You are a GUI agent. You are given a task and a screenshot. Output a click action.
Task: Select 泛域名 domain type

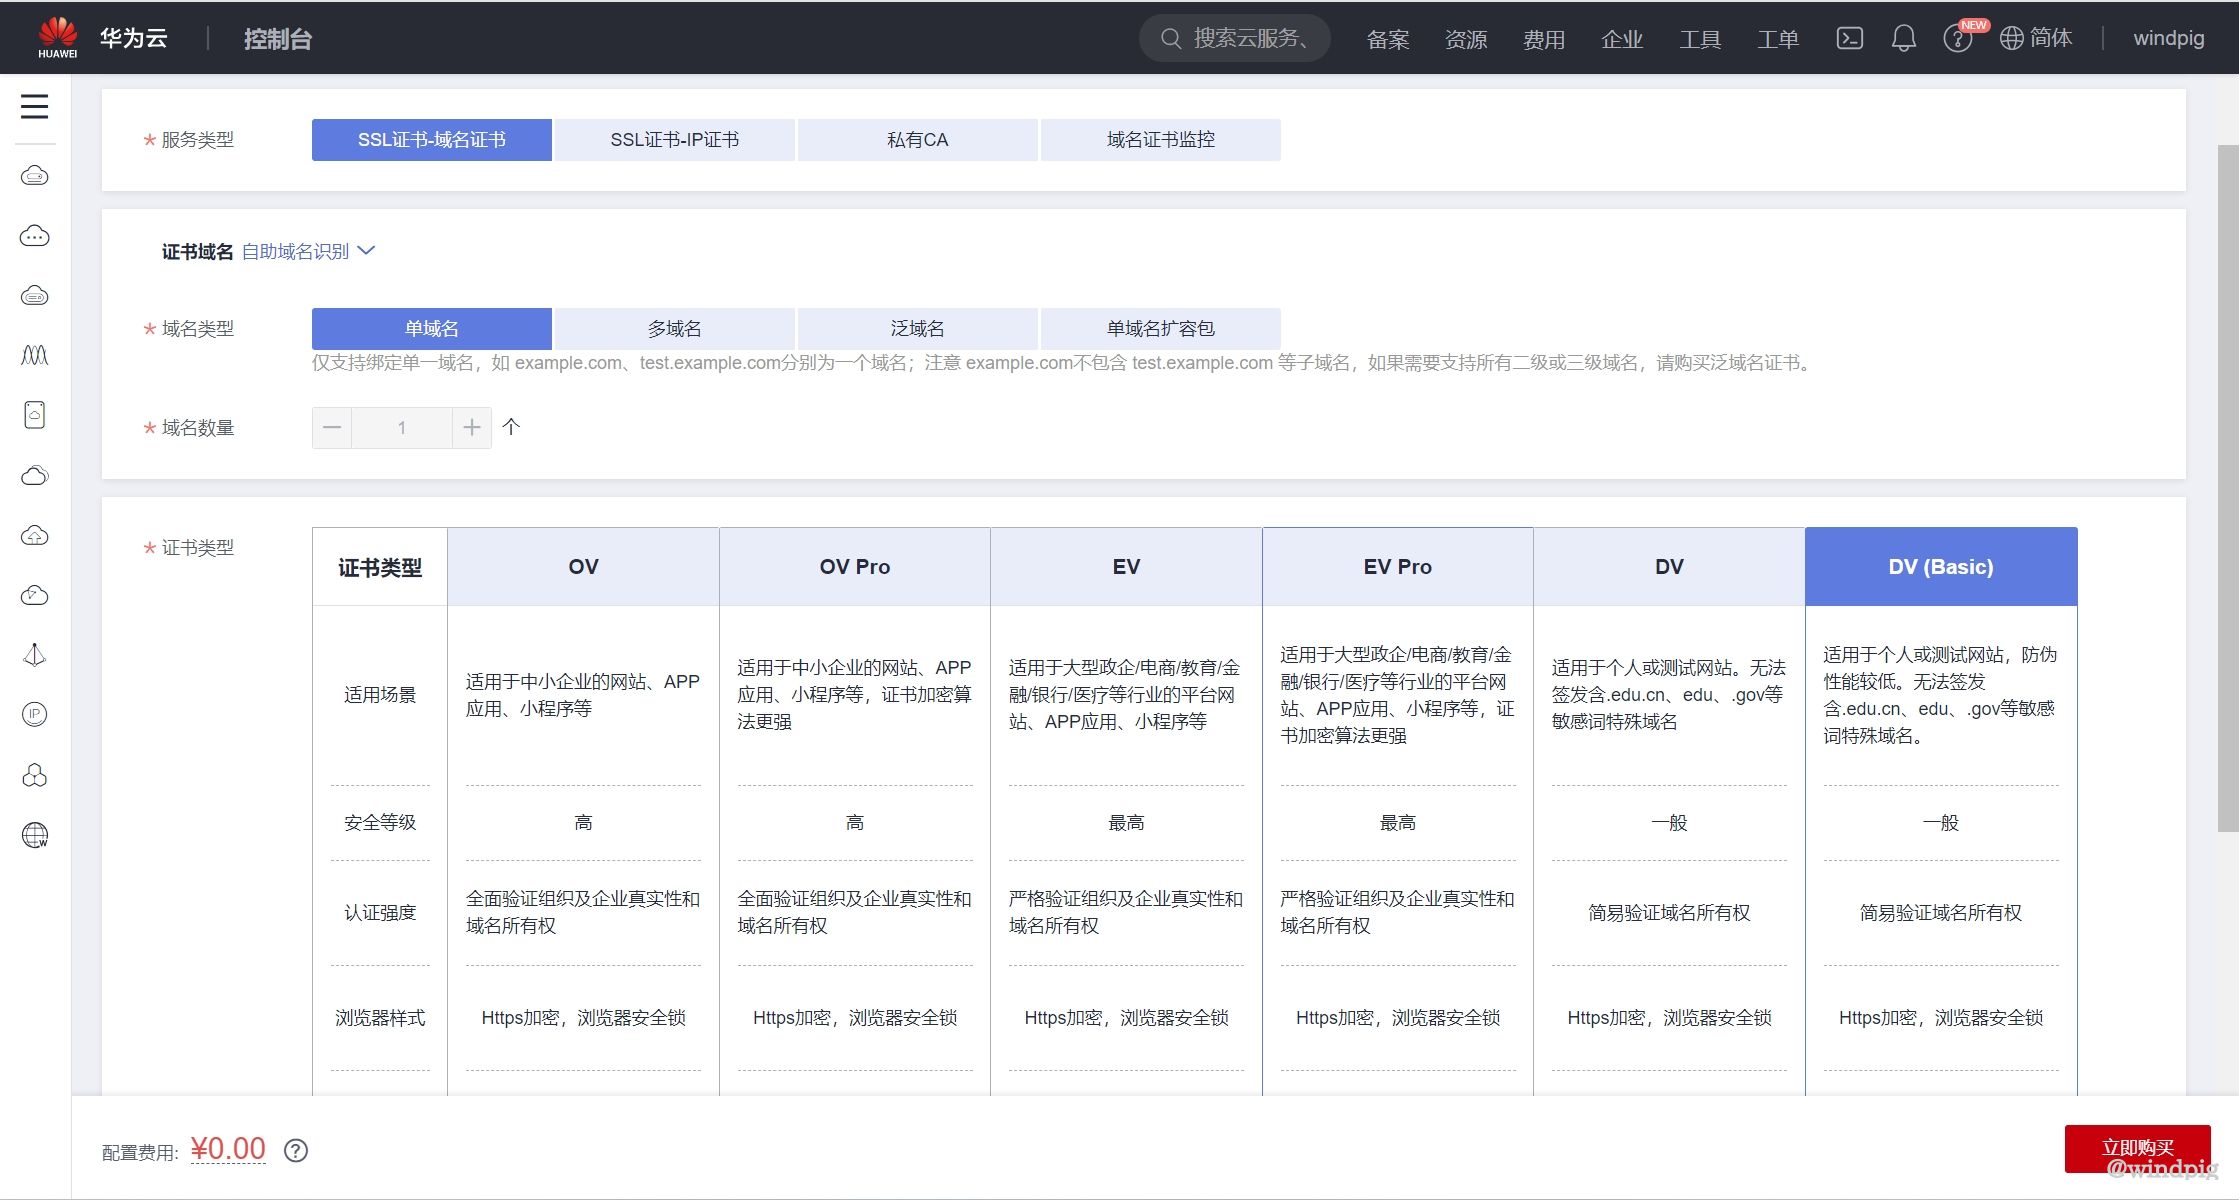click(x=918, y=329)
